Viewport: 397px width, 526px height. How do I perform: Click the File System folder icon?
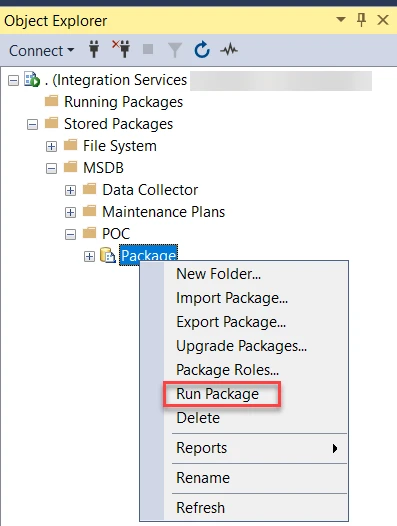click(x=70, y=145)
